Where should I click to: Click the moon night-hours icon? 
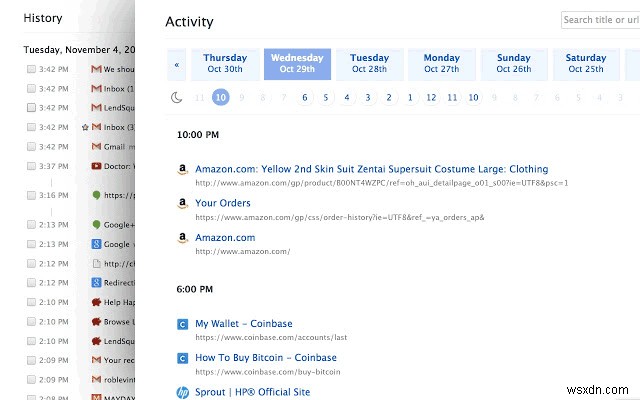(x=177, y=97)
